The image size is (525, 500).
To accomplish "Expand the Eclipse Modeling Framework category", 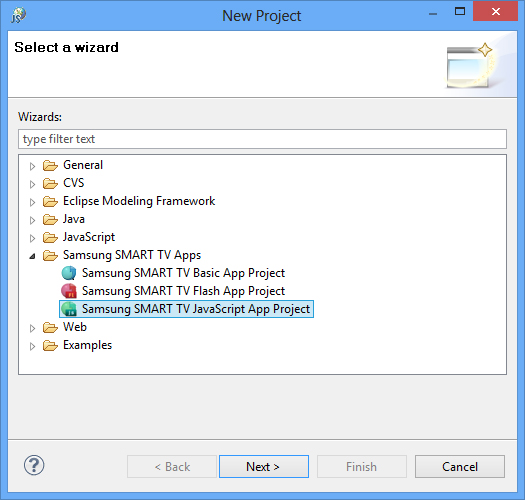I will click(32, 202).
